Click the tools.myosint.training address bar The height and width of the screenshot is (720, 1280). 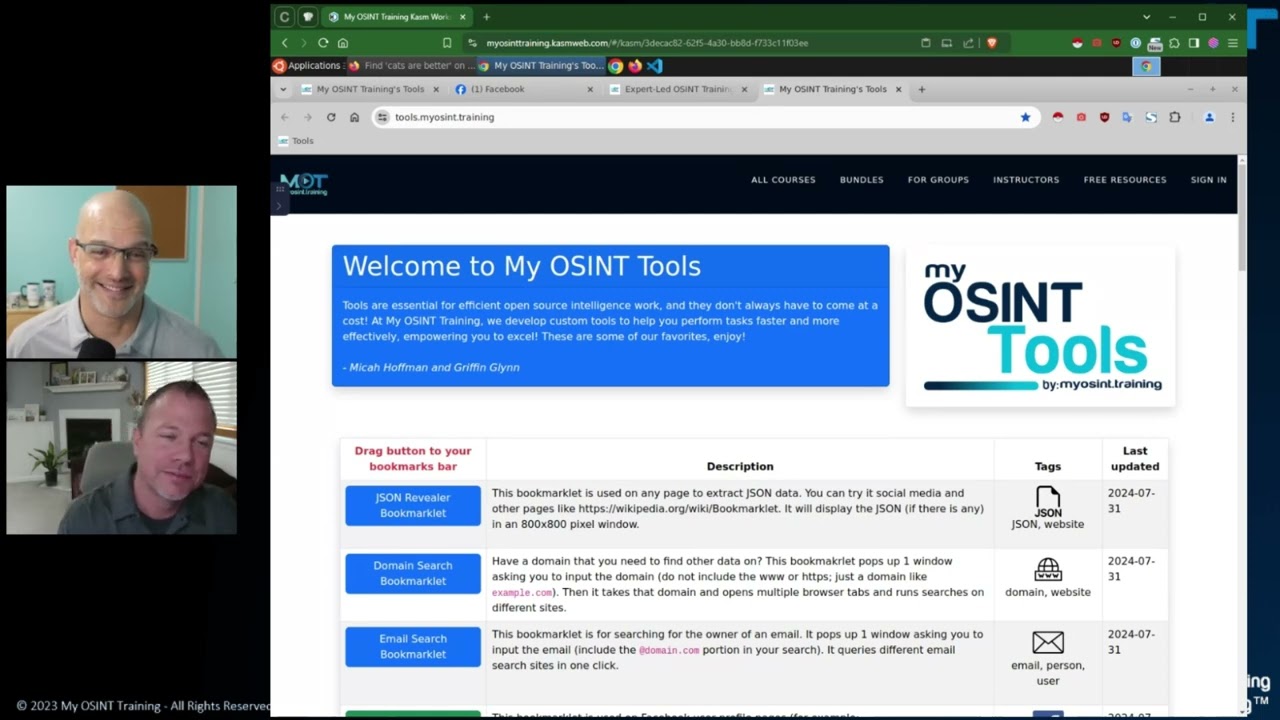[x=705, y=117]
